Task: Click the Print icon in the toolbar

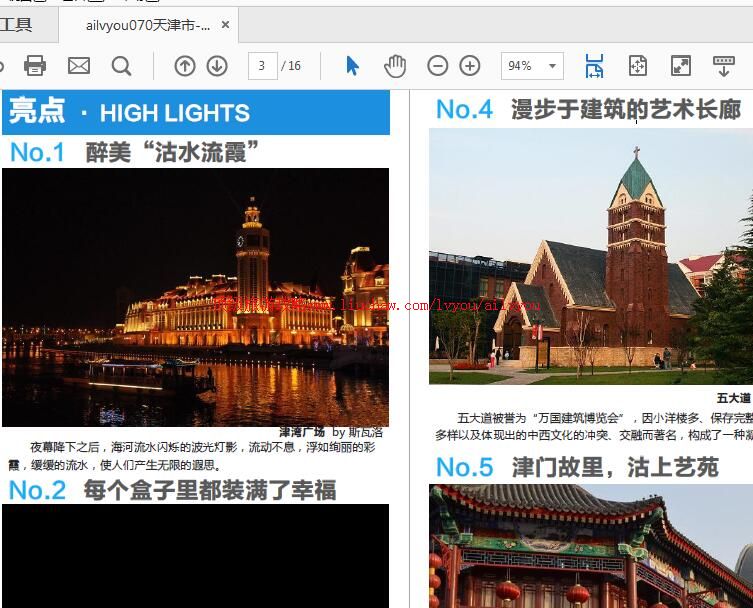Action: 35,66
